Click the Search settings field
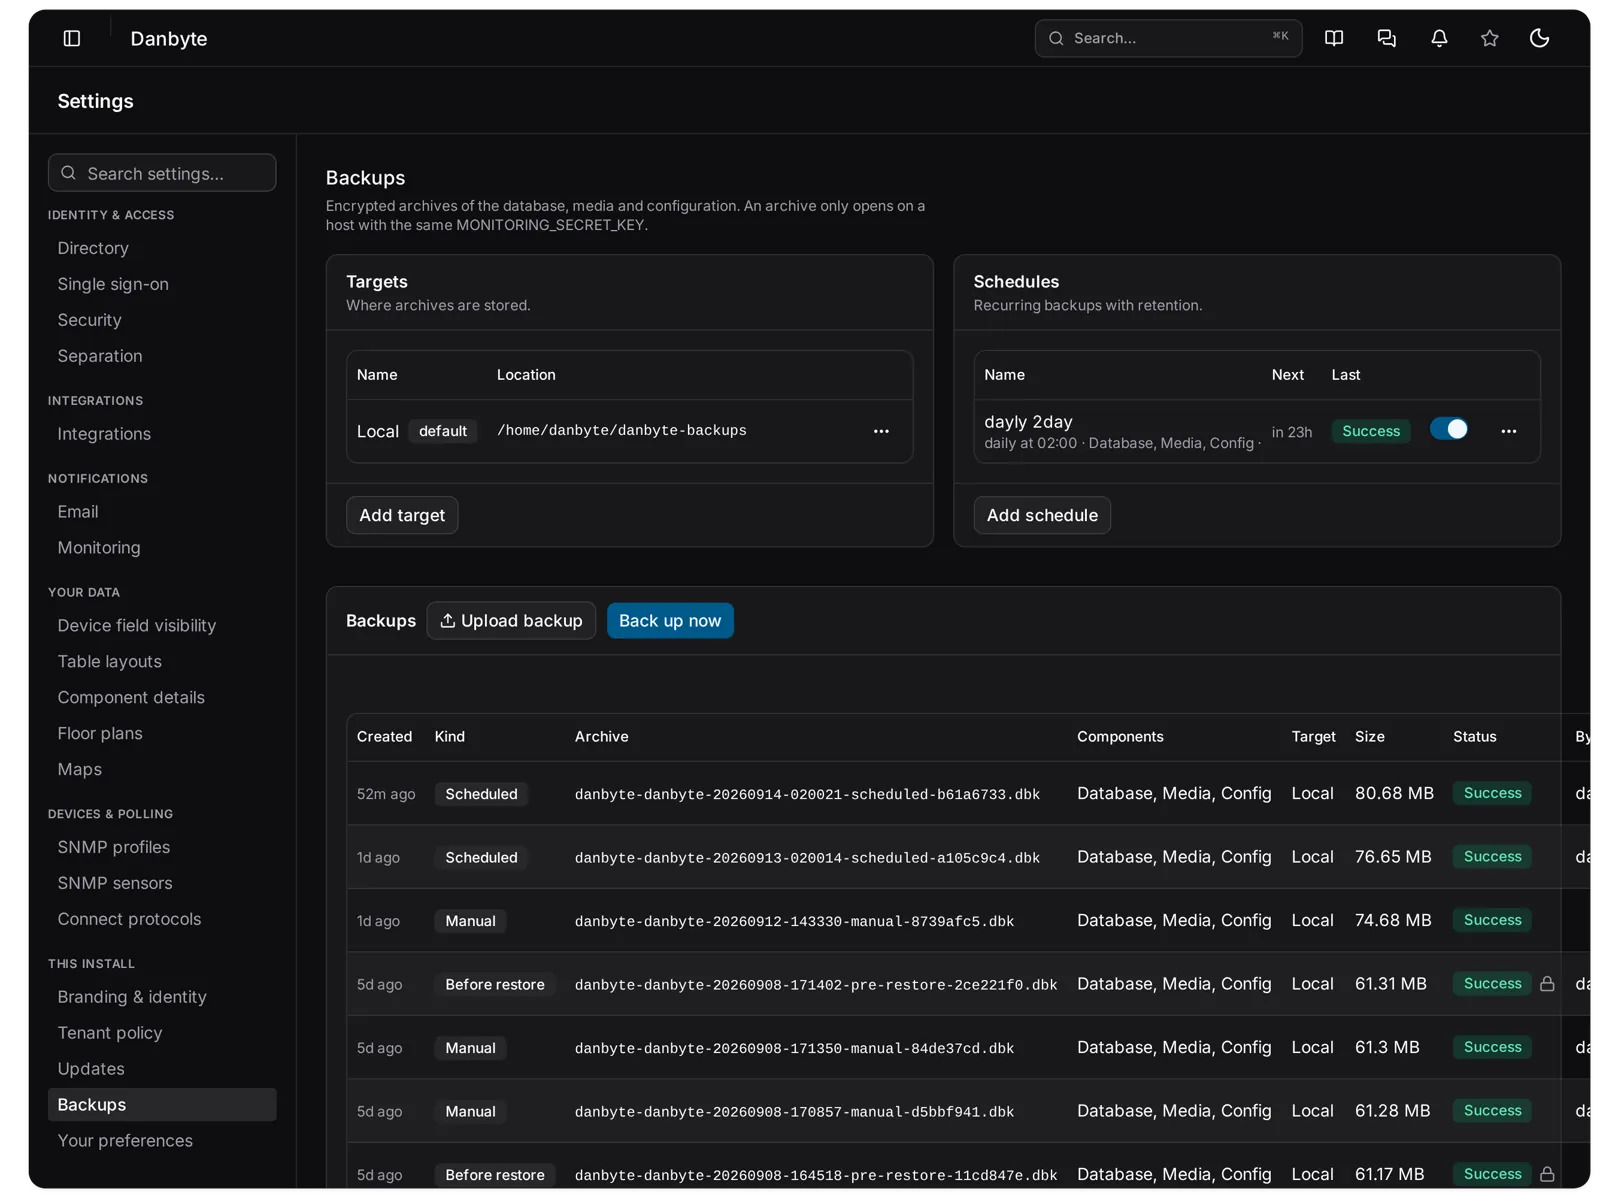Viewport: 1600px width, 1198px height. (162, 173)
